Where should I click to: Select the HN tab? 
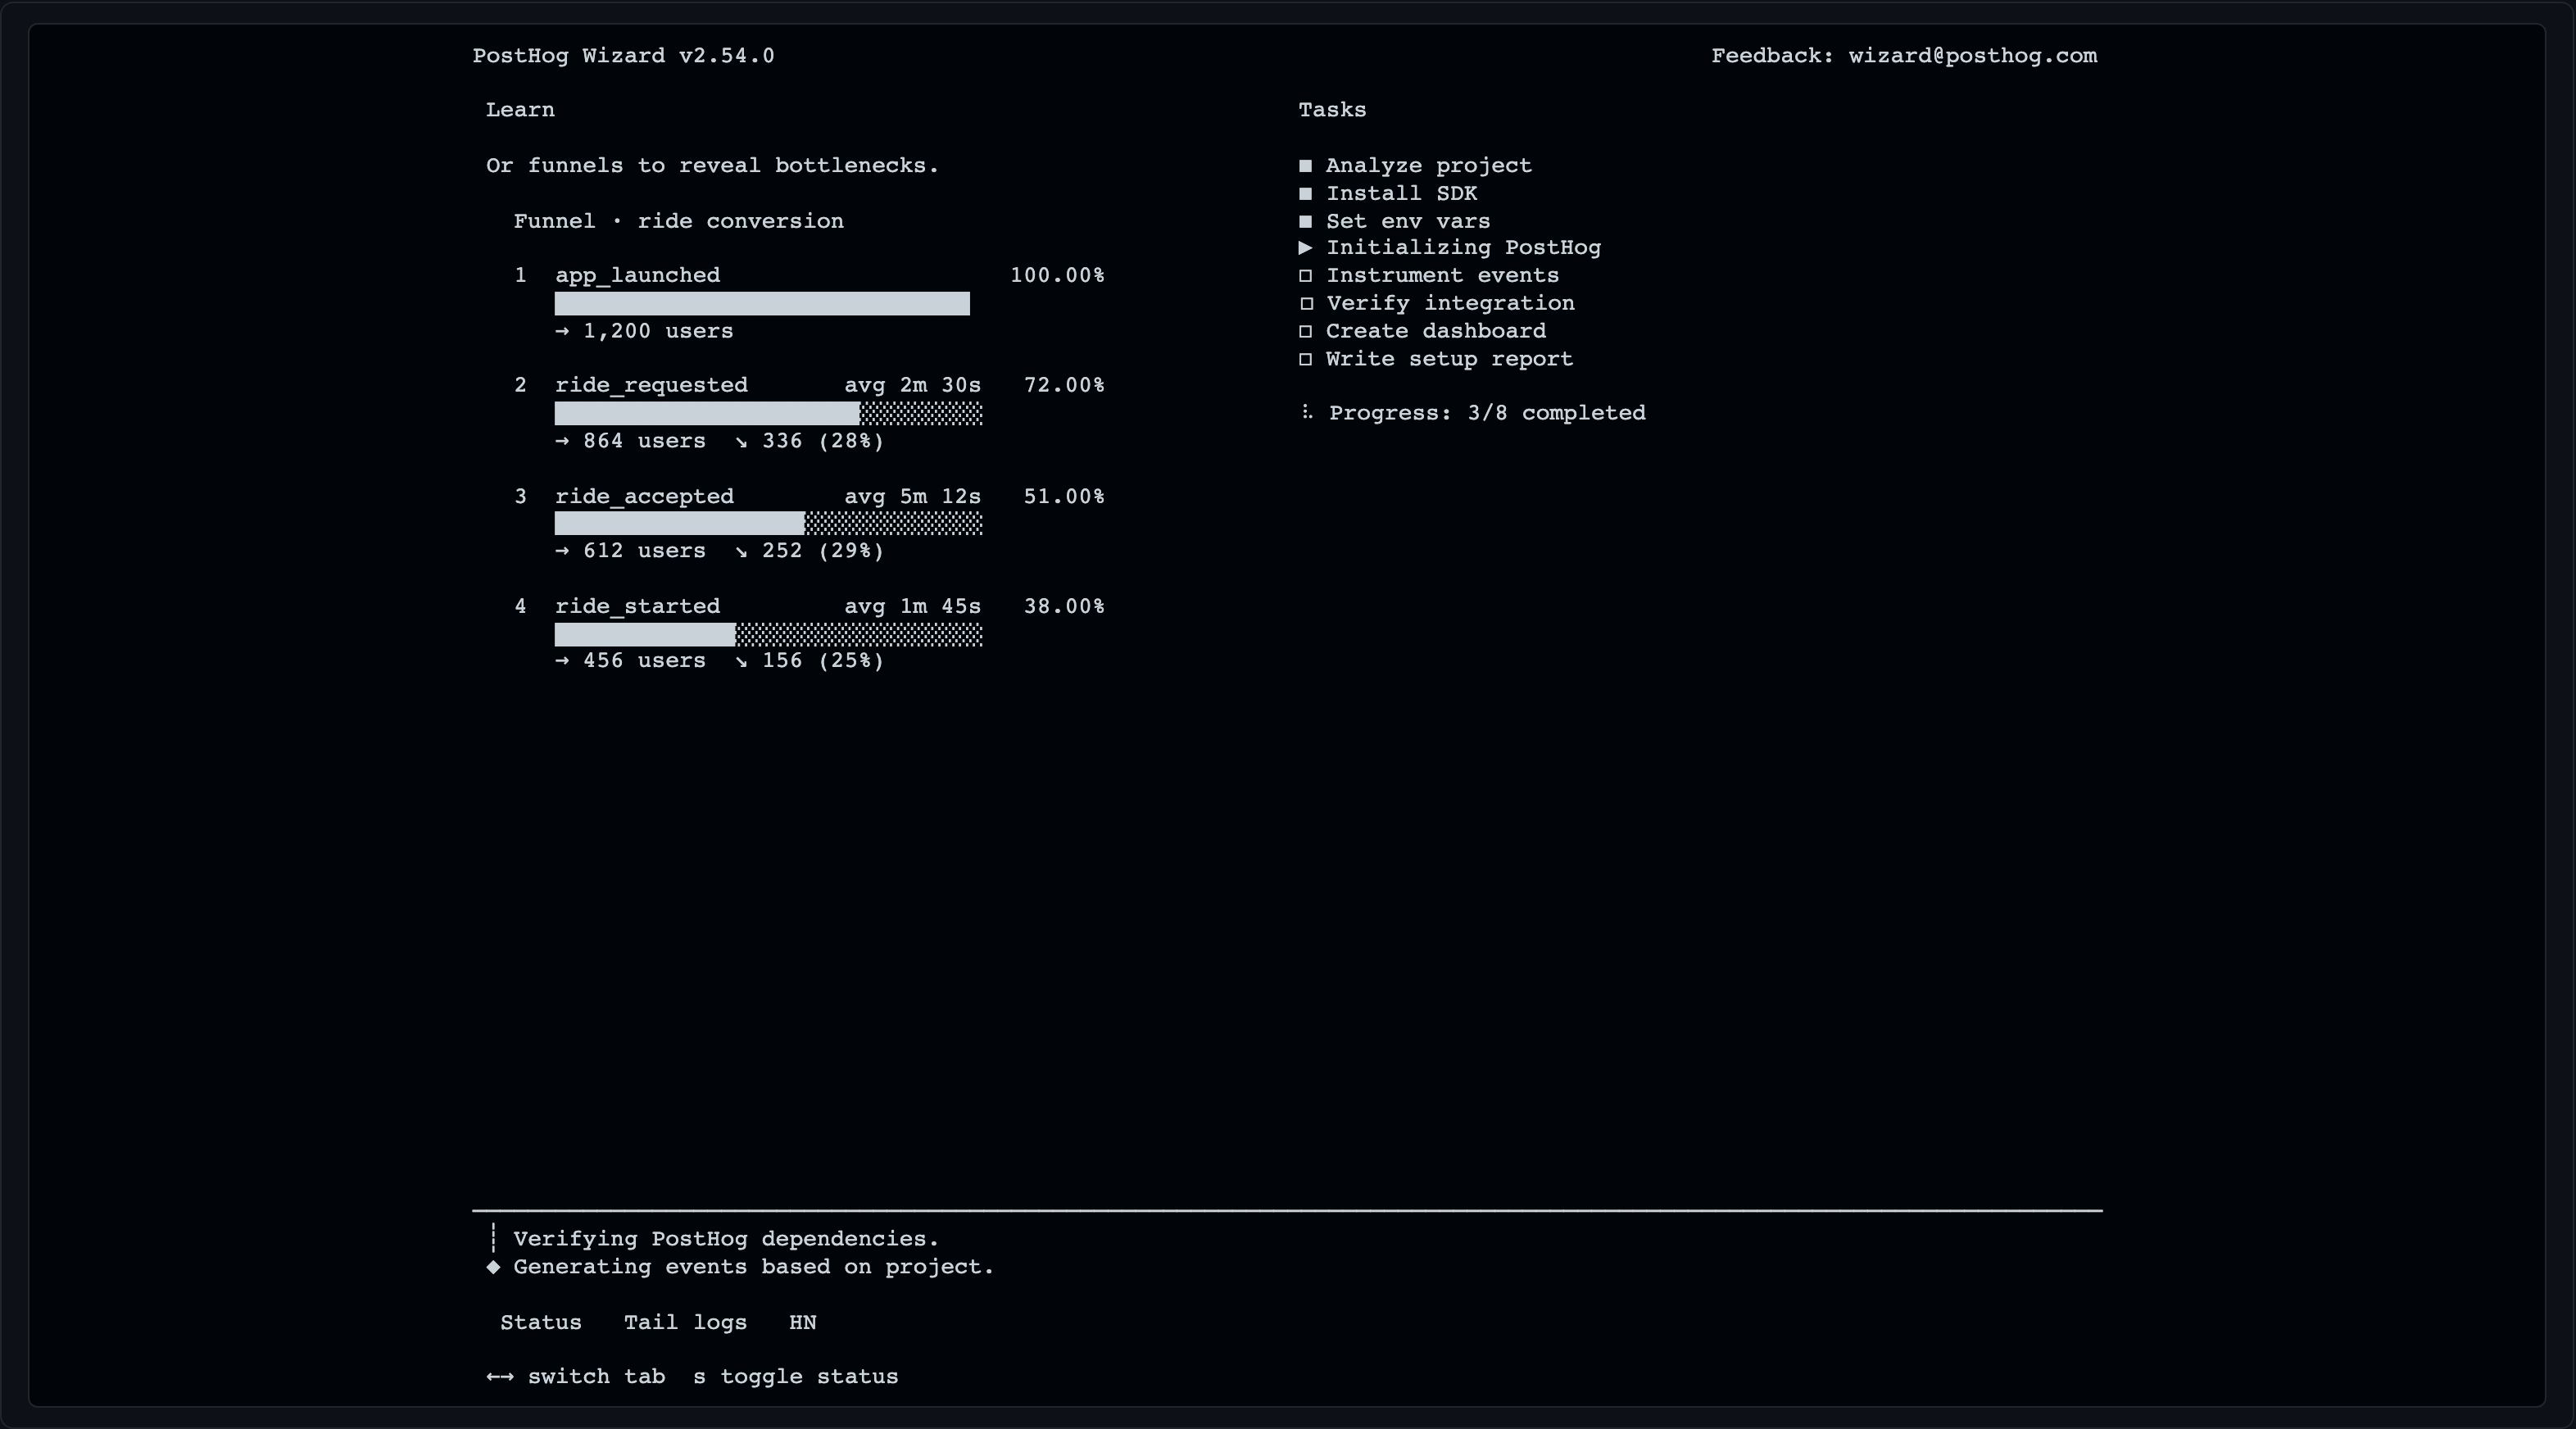(x=802, y=1322)
